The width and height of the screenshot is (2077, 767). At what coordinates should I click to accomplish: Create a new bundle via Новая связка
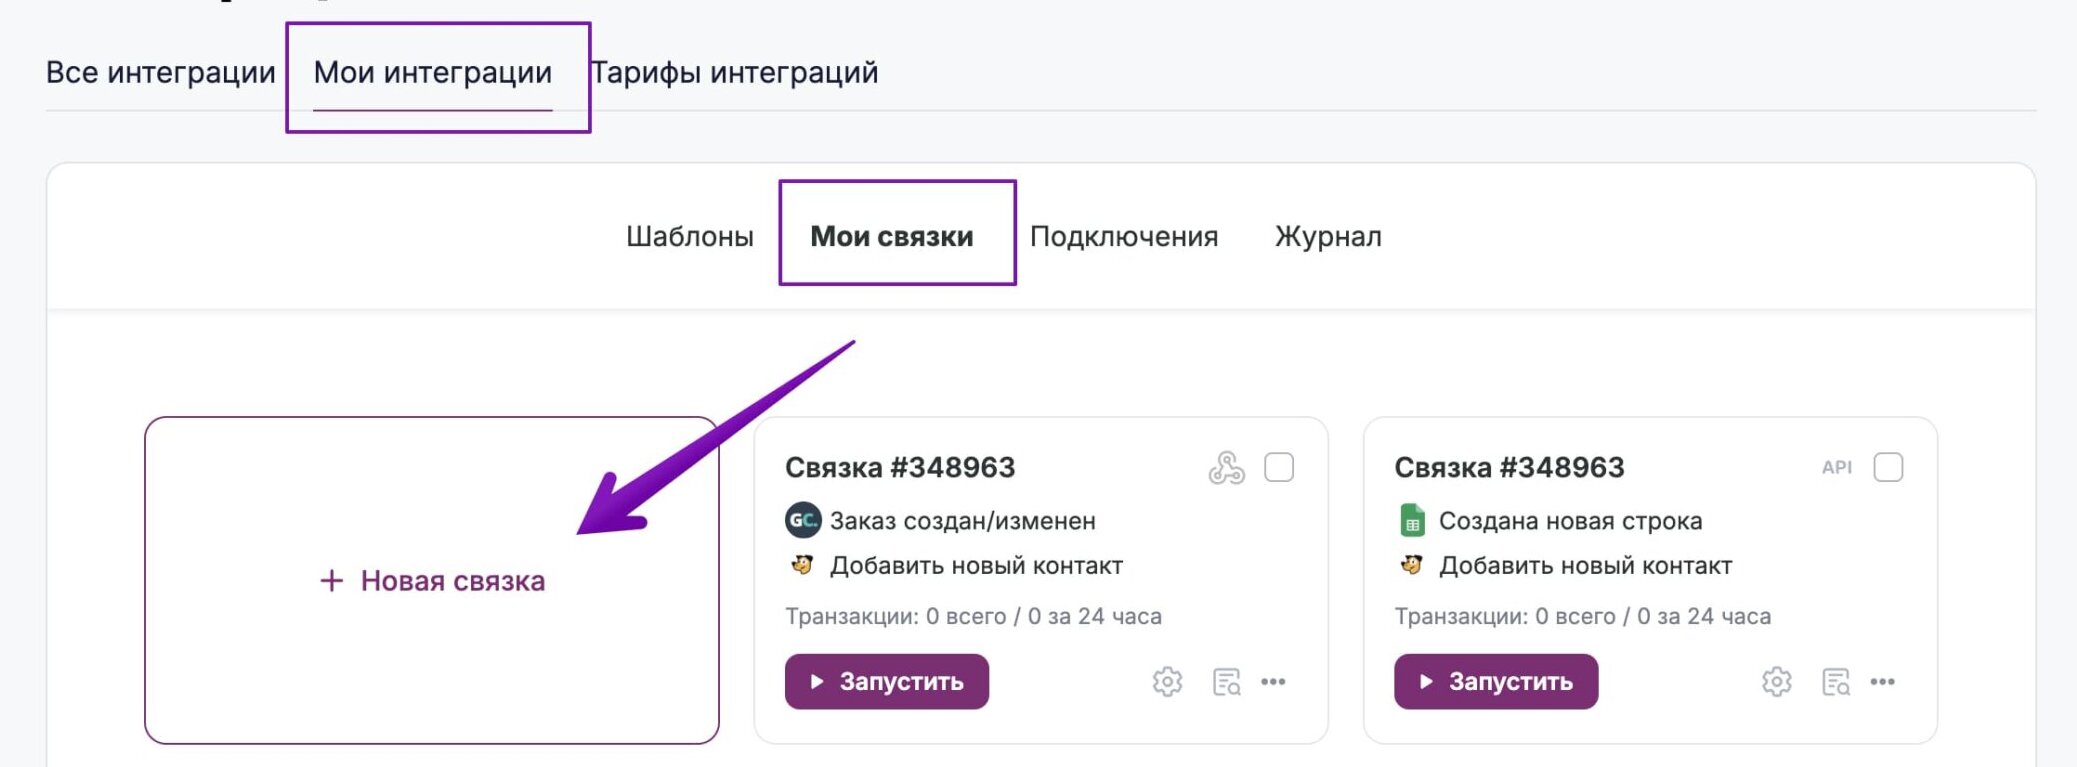tap(432, 580)
